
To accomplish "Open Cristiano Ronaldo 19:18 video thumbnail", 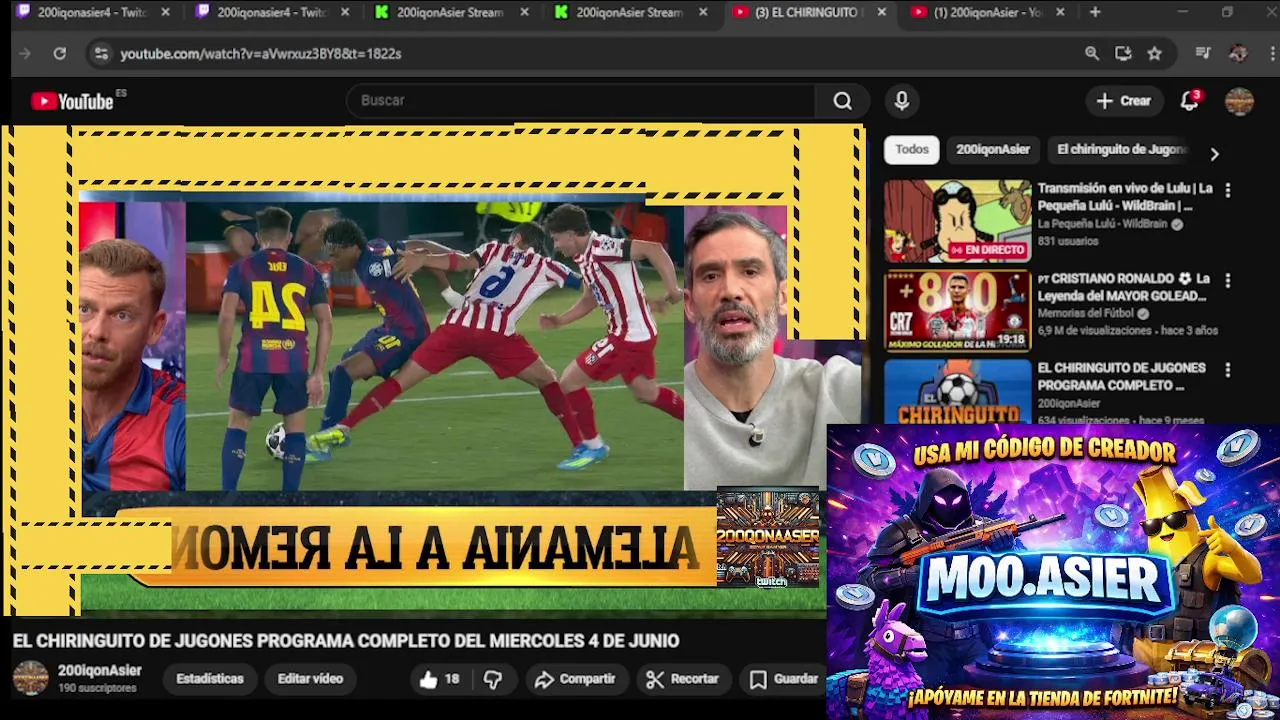I will click(957, 311).
